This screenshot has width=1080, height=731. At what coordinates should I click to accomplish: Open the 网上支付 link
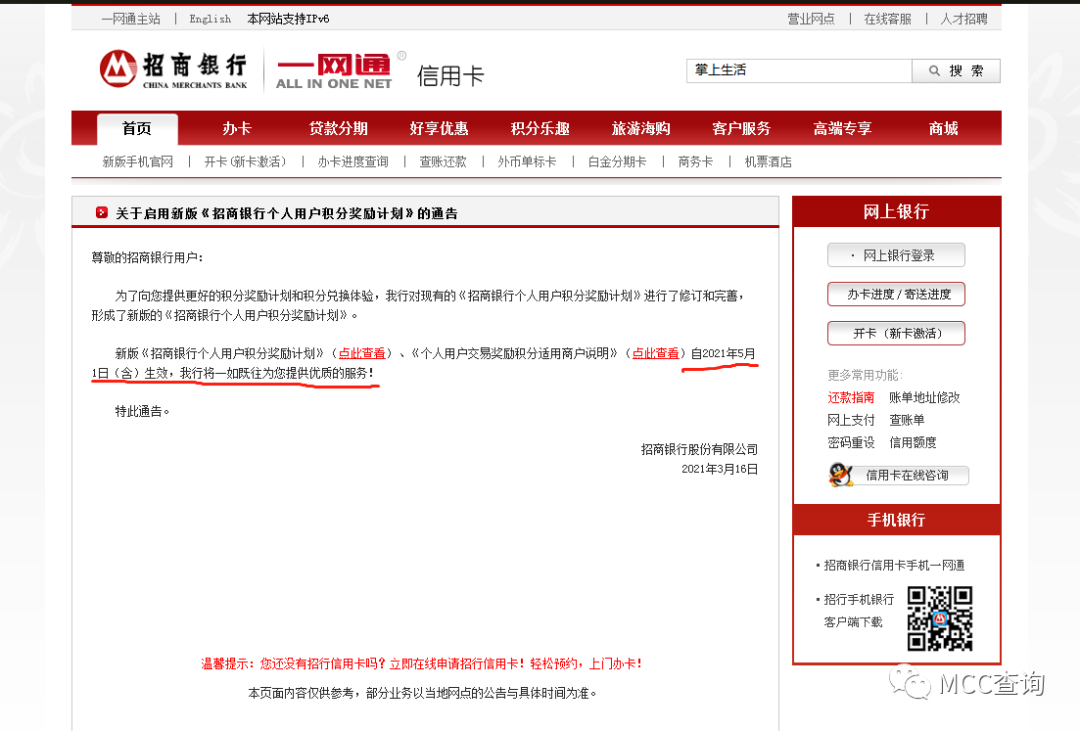coord(851,420)
